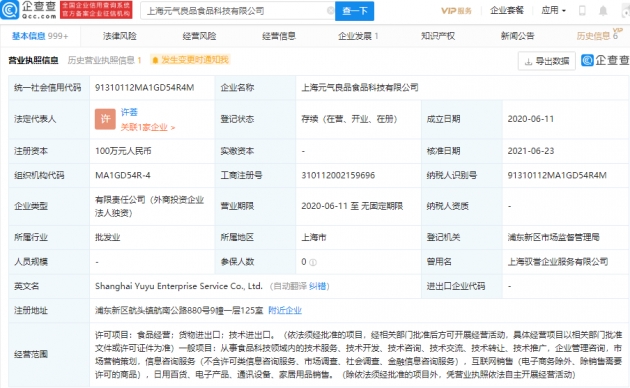Viewport: 630px width, 388px height.
Task: Select the 营业执照信息 section heading
Action: pyautogui.click(x=33, y=60)
